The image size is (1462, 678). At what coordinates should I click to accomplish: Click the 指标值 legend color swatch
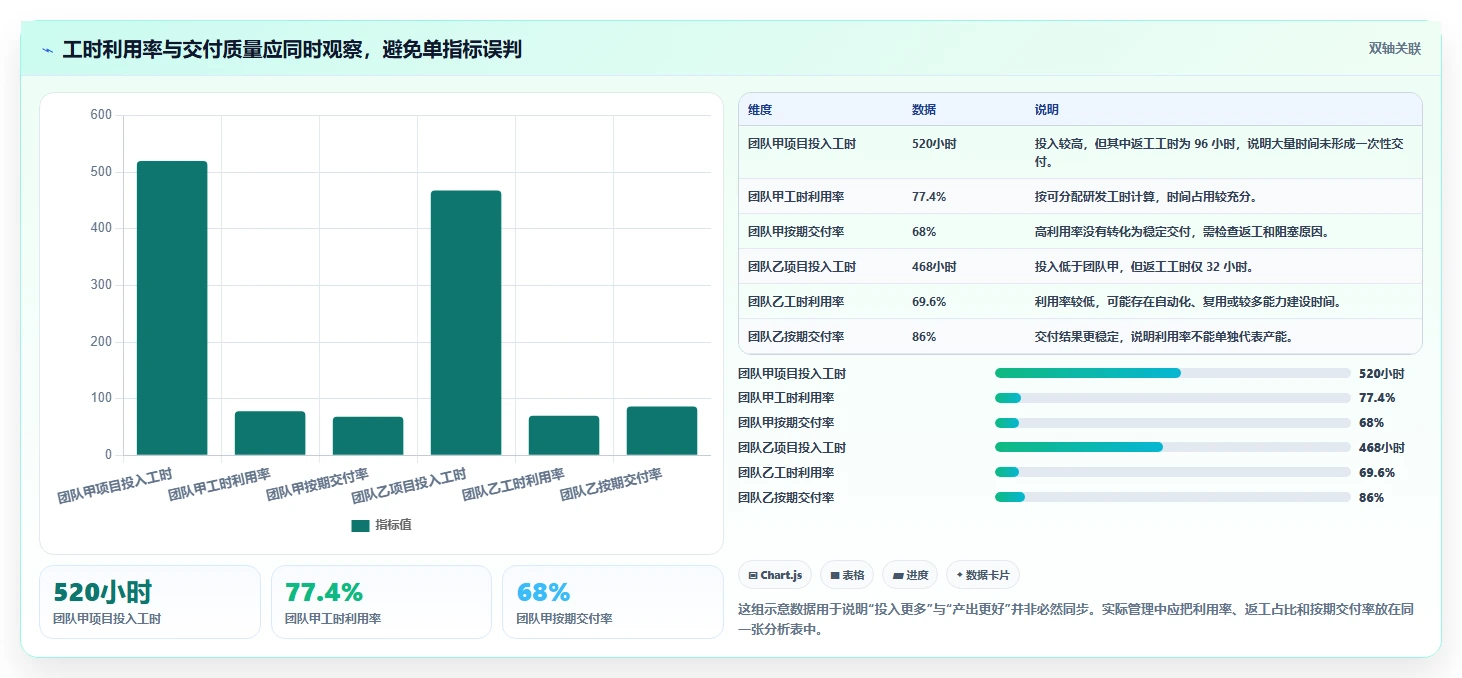pyautogui.click(x=360, y=526)
